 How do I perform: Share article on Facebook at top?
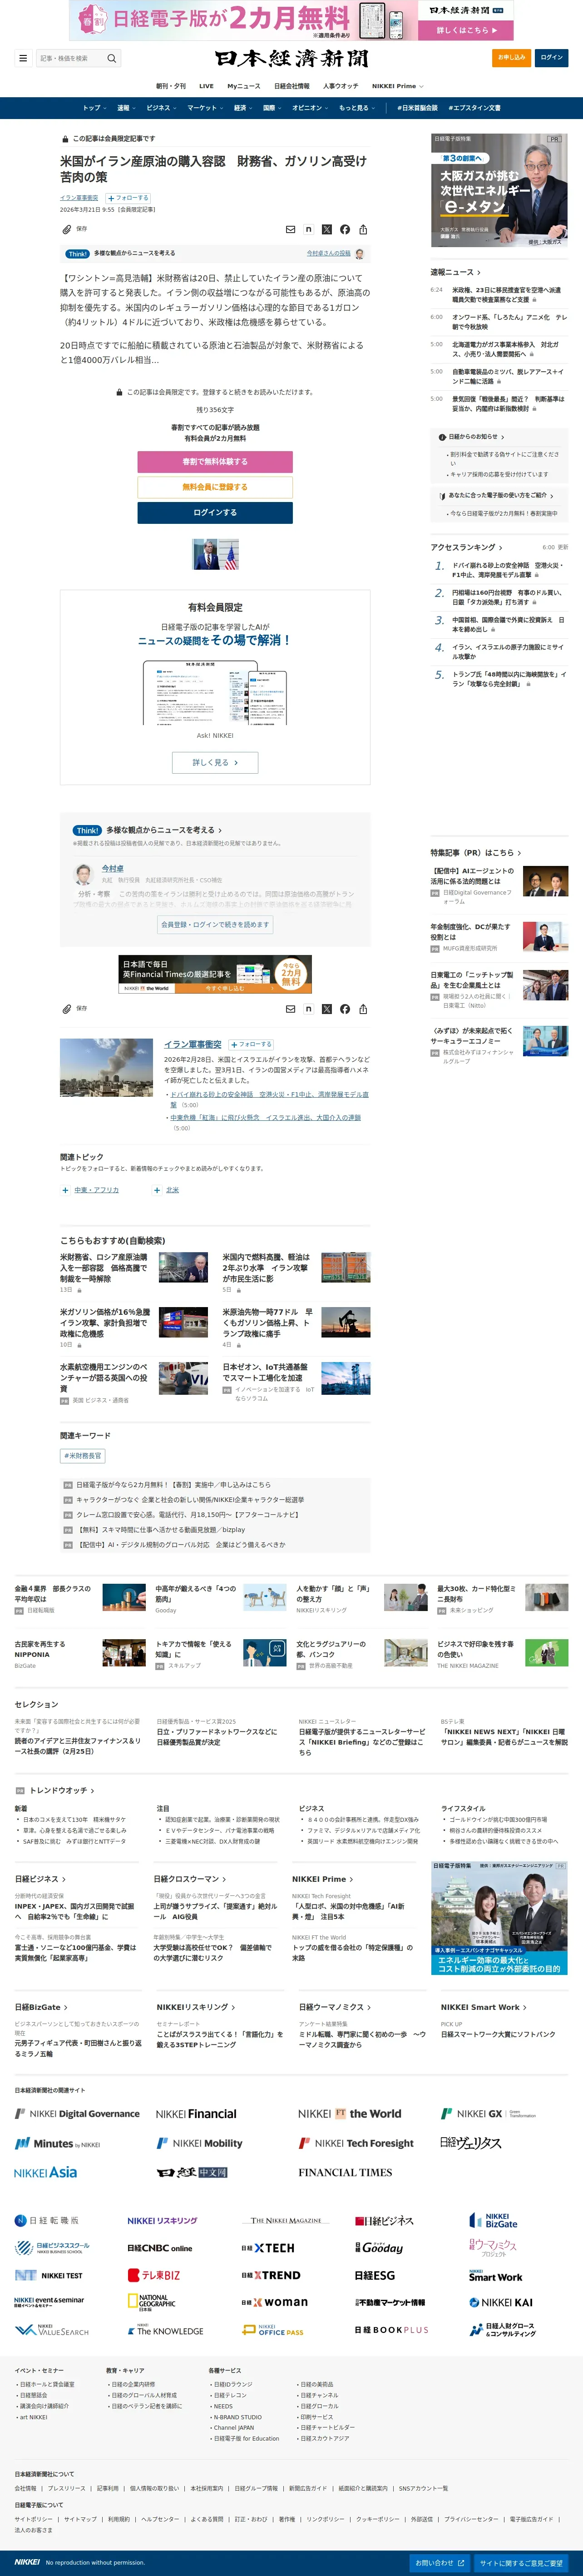(x=345, y=229)
